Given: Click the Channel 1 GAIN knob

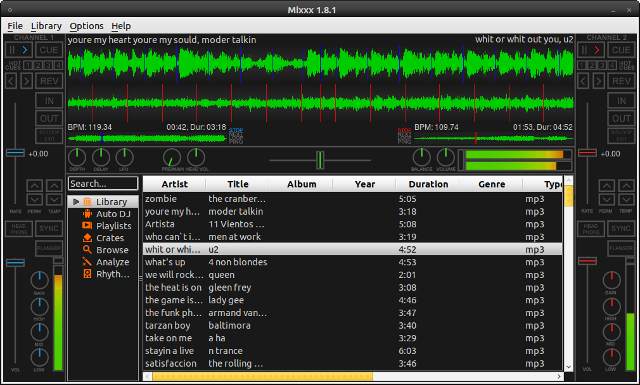Looking at the screenshot, I should (40, 280).
